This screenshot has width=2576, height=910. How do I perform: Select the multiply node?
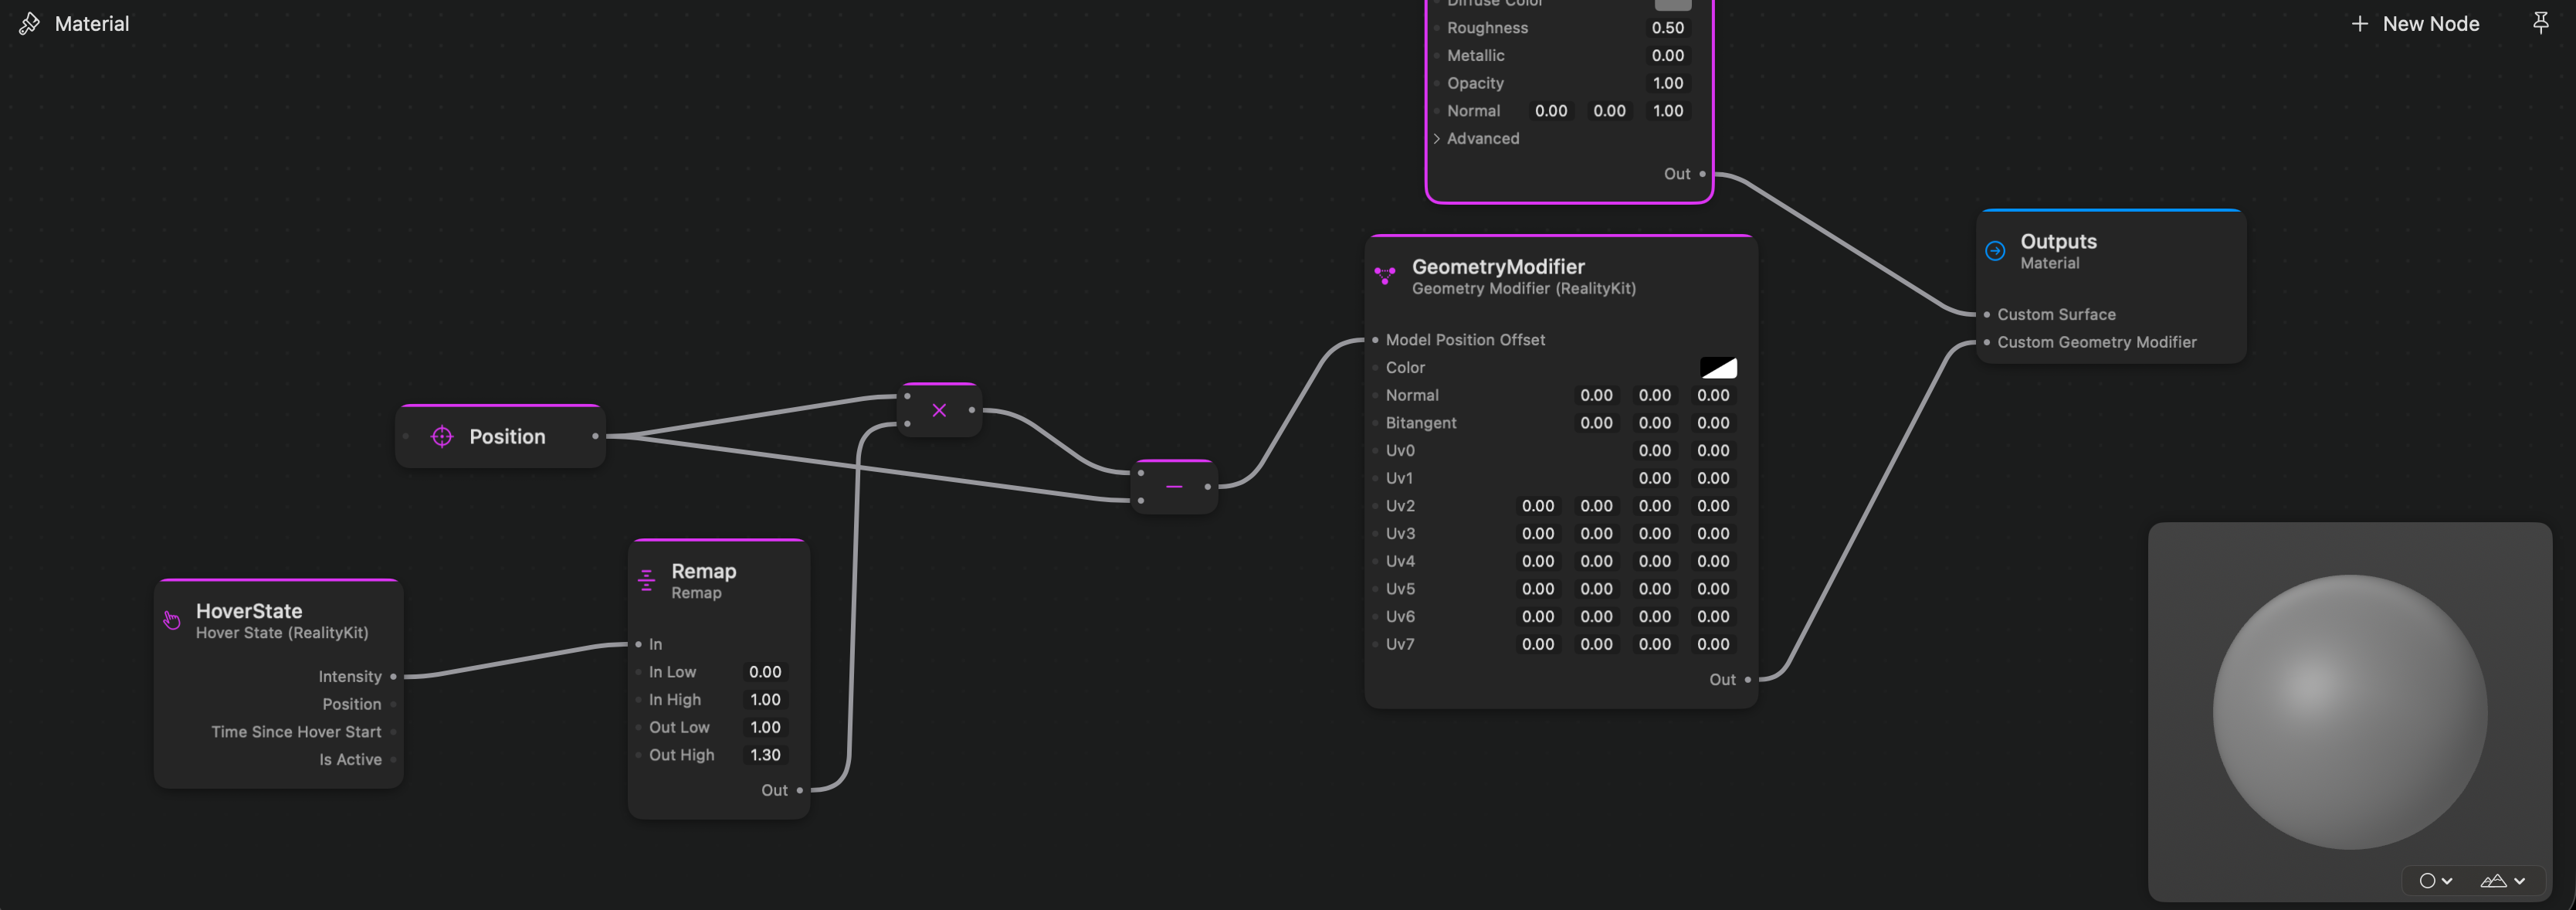click(x=939, y=410)
